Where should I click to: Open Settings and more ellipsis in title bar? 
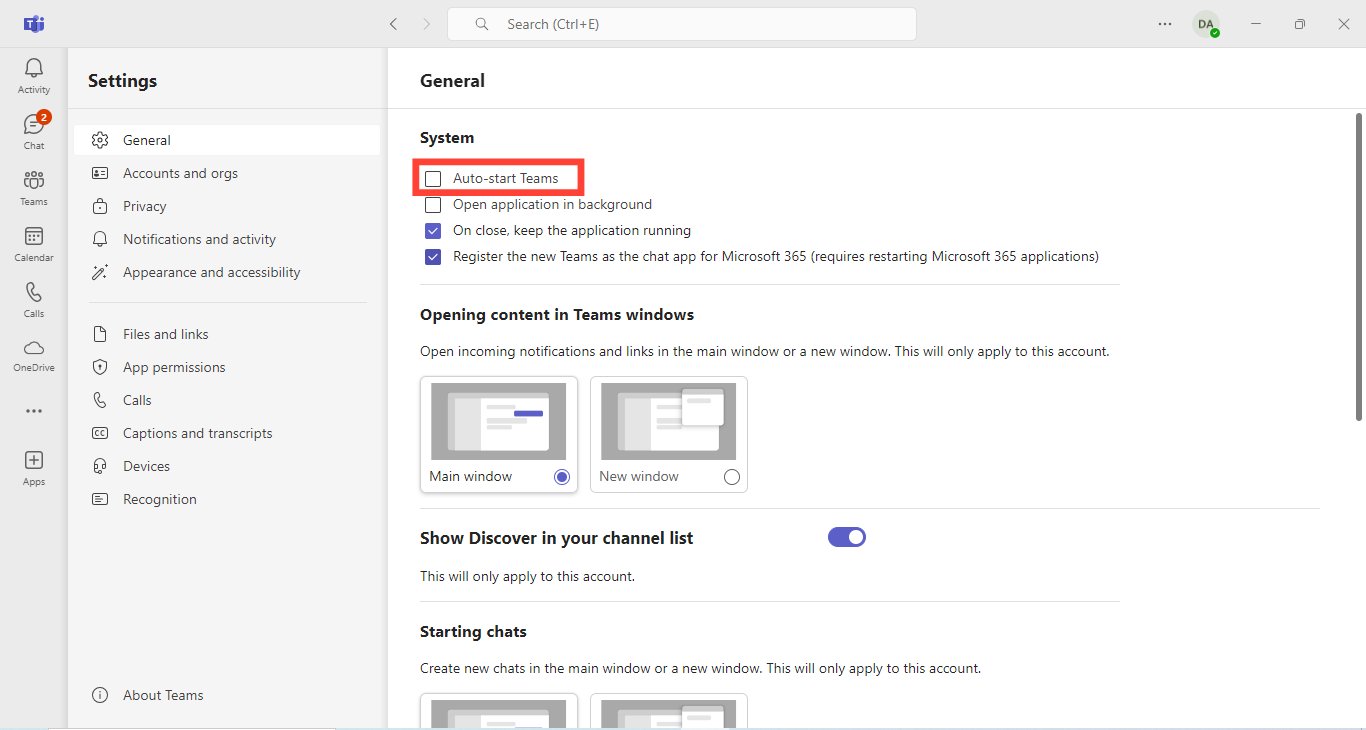tap(1165, 24)
